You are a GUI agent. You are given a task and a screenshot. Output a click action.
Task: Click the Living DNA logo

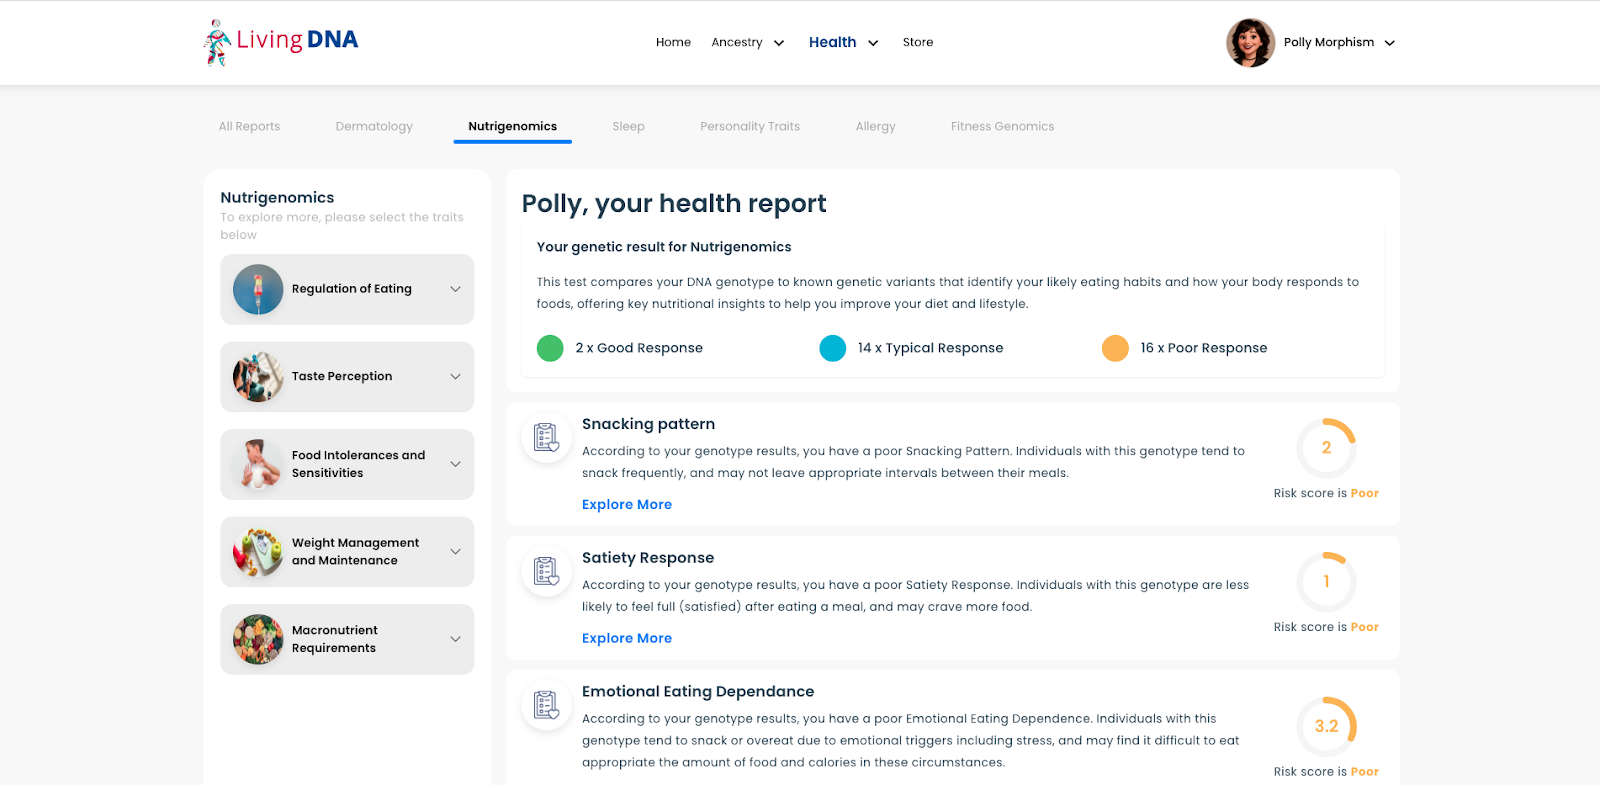281,42
